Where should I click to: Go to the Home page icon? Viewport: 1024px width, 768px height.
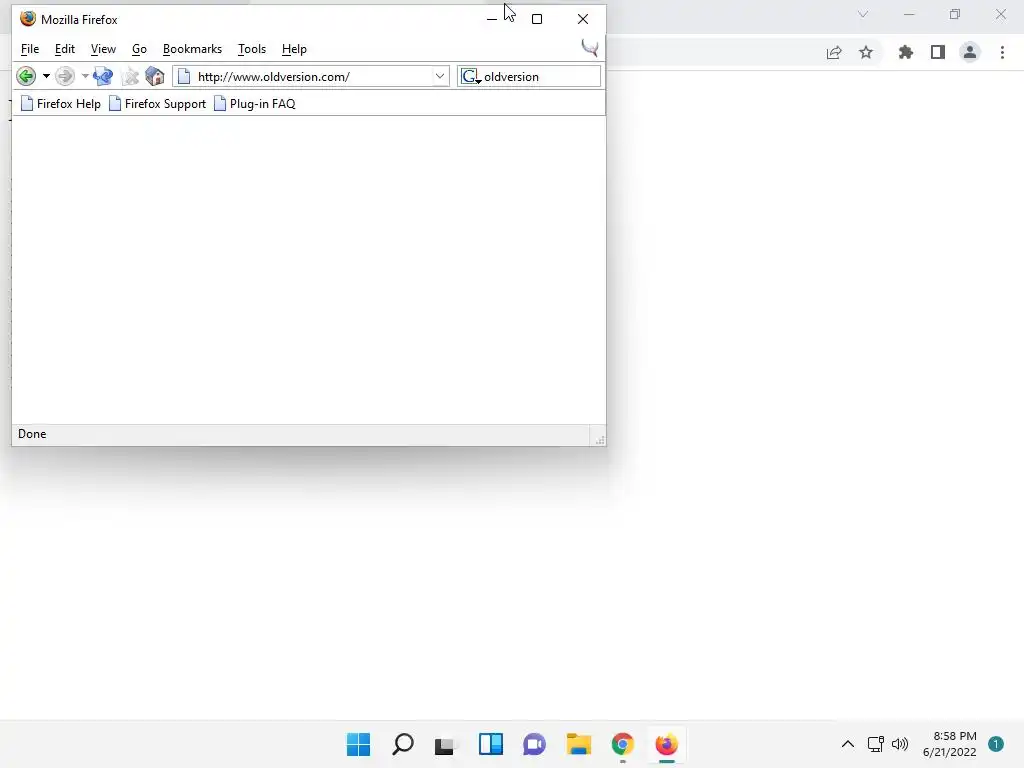pos(155,76)
